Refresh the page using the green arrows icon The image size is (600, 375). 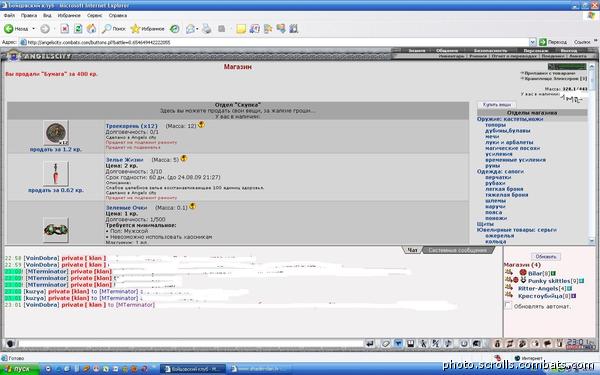pyautogui.click(x=78, y=29)
